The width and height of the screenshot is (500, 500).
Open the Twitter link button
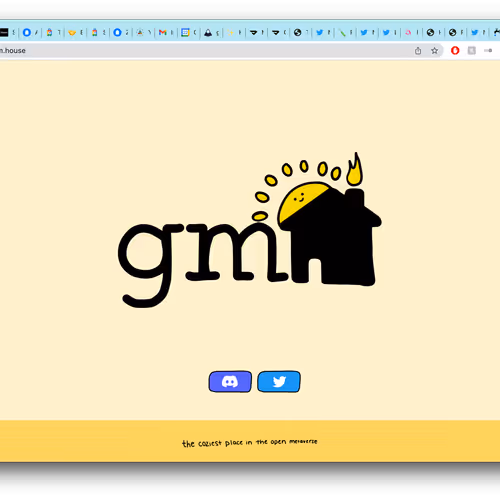click(x=279, y=381)
